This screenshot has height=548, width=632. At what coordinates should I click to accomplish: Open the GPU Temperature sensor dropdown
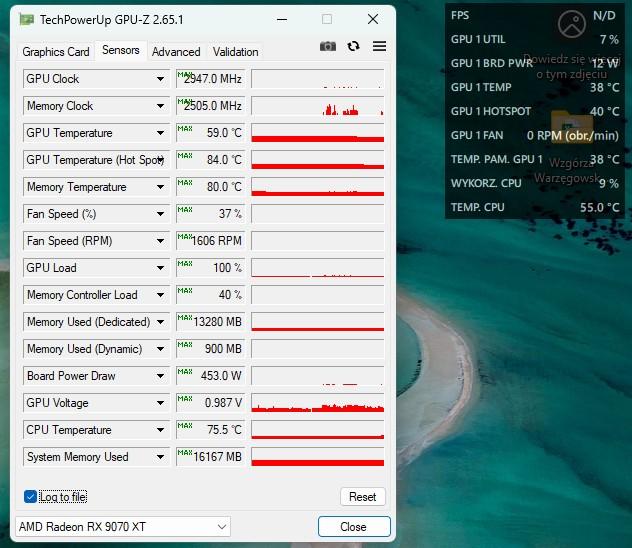[x=160, y=133]
